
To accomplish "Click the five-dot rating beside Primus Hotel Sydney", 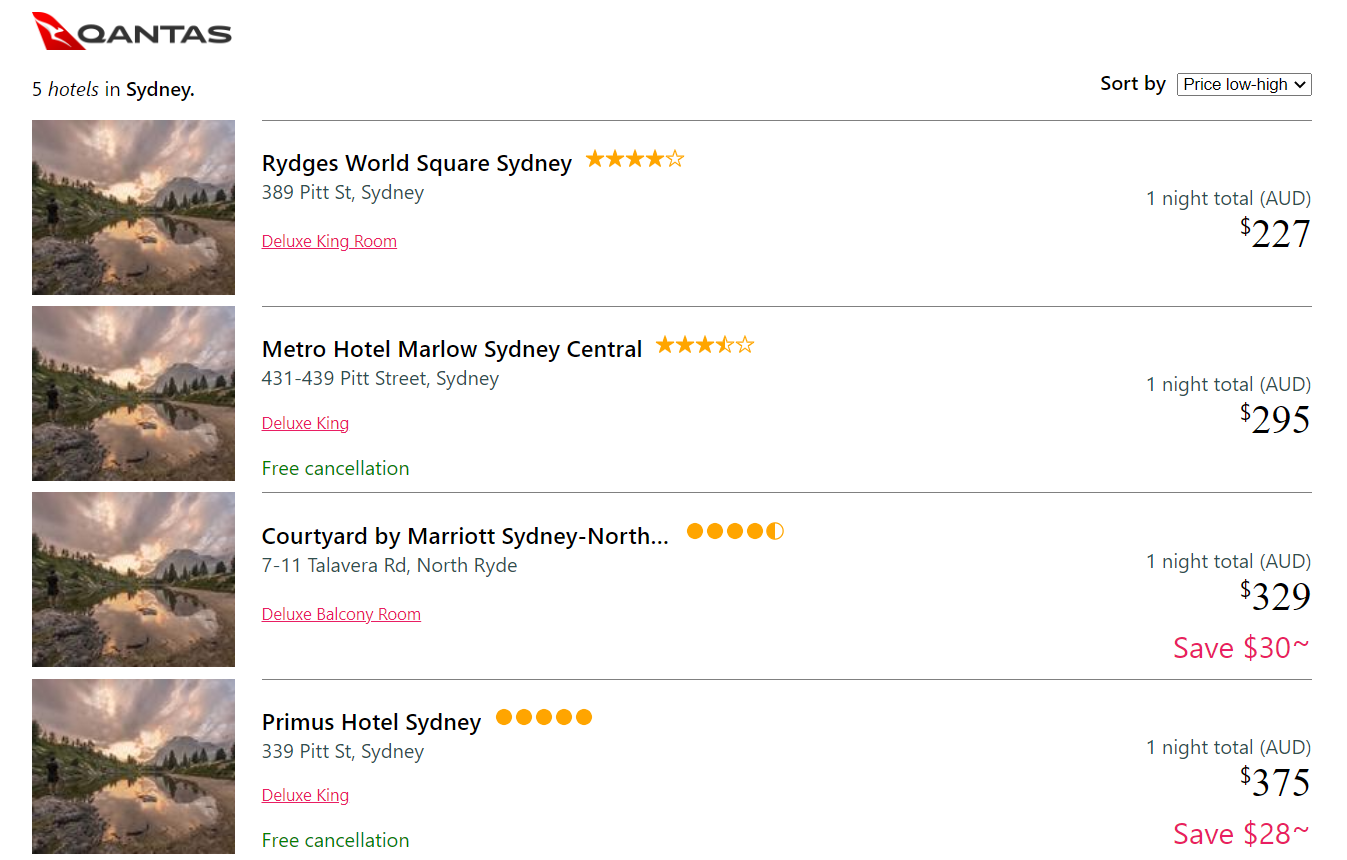I will 543,717.
